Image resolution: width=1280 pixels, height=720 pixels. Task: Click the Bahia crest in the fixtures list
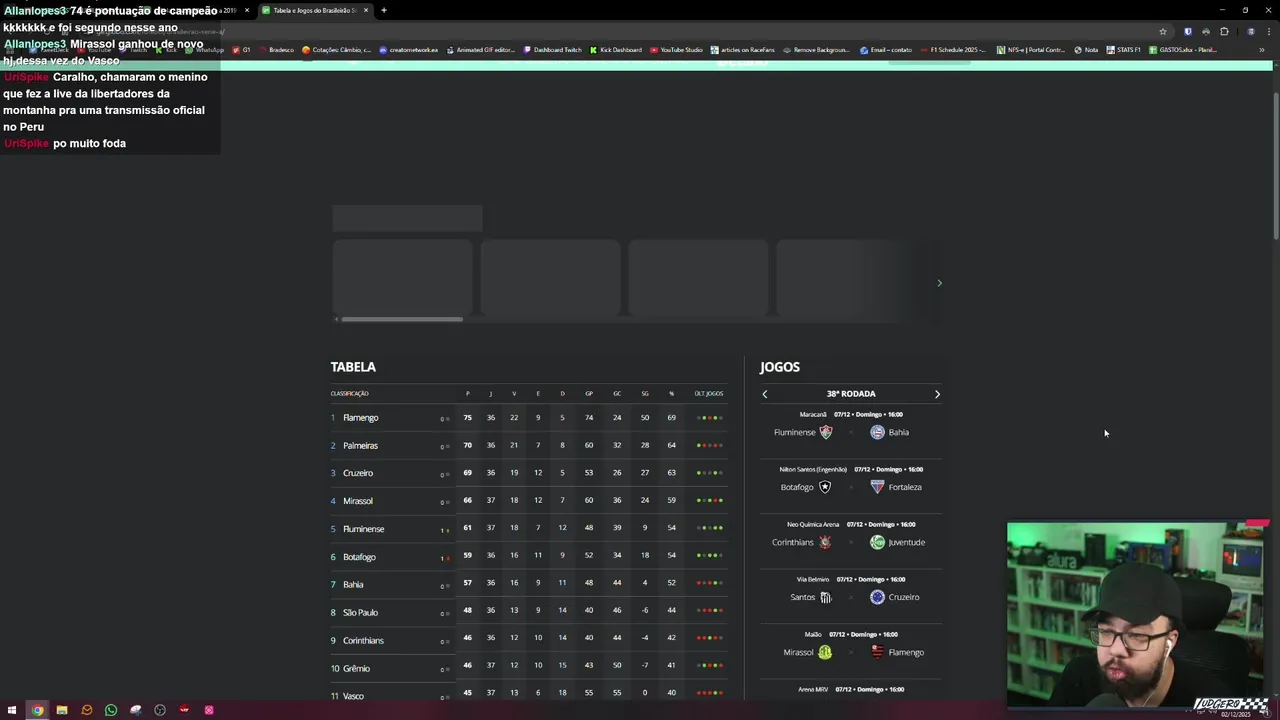877,432
